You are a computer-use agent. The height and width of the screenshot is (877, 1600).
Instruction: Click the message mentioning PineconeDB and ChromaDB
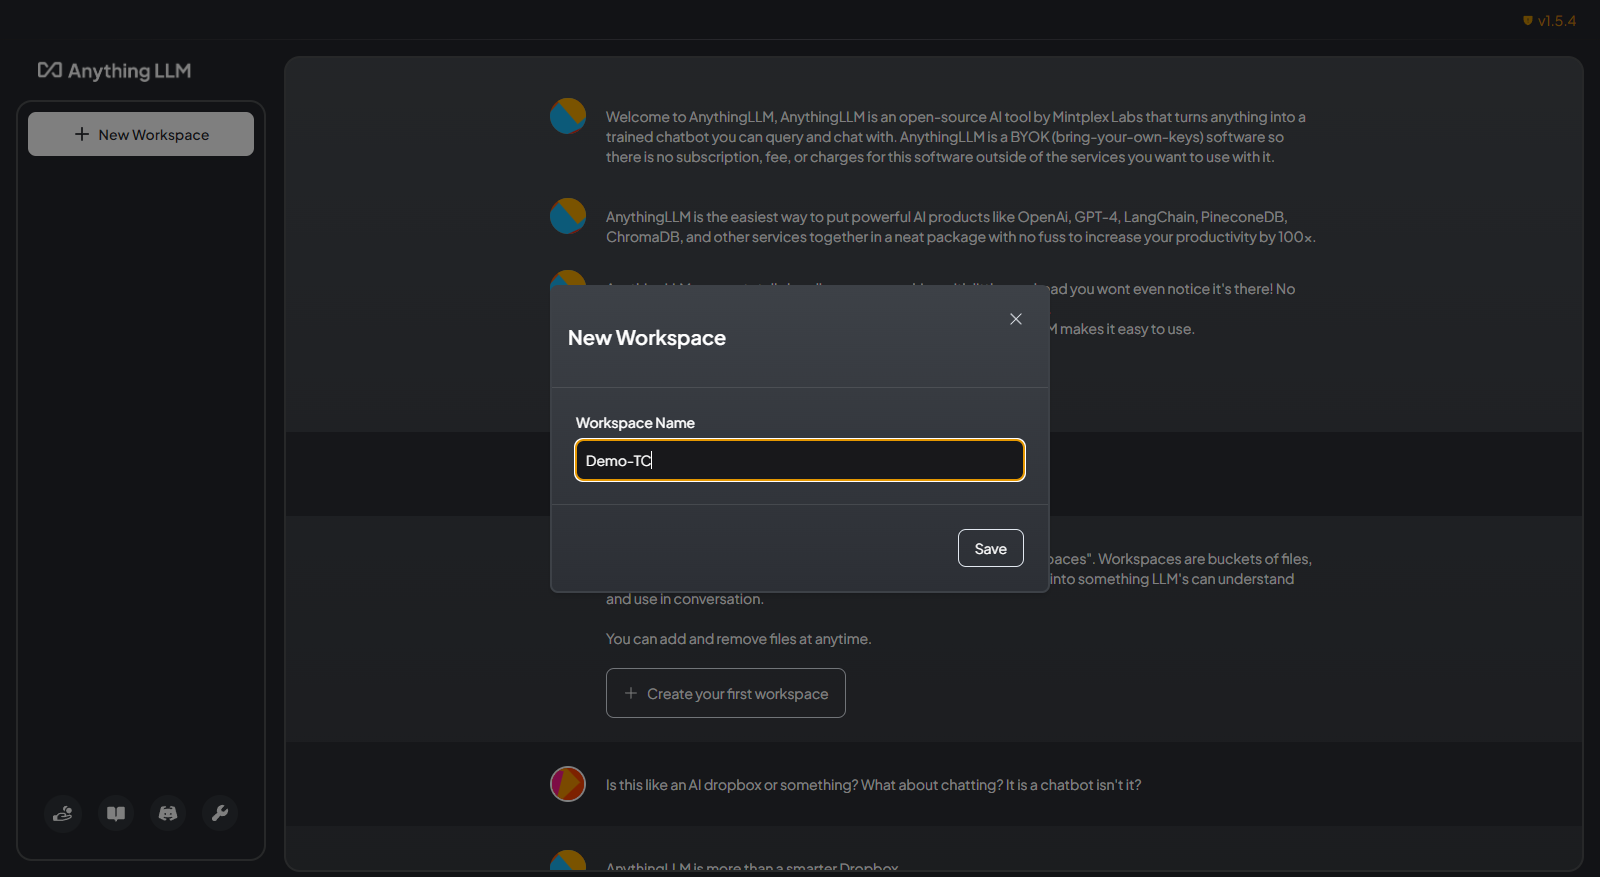coord(960,227)
